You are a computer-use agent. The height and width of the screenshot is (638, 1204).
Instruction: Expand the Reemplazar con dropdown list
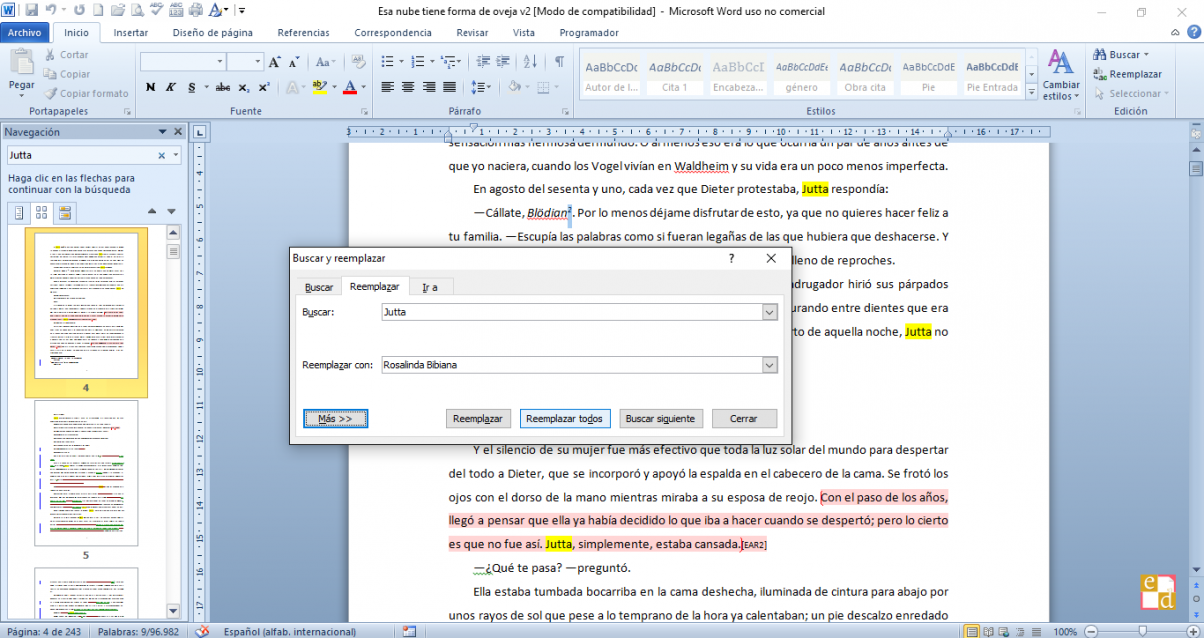coord(769,365)
